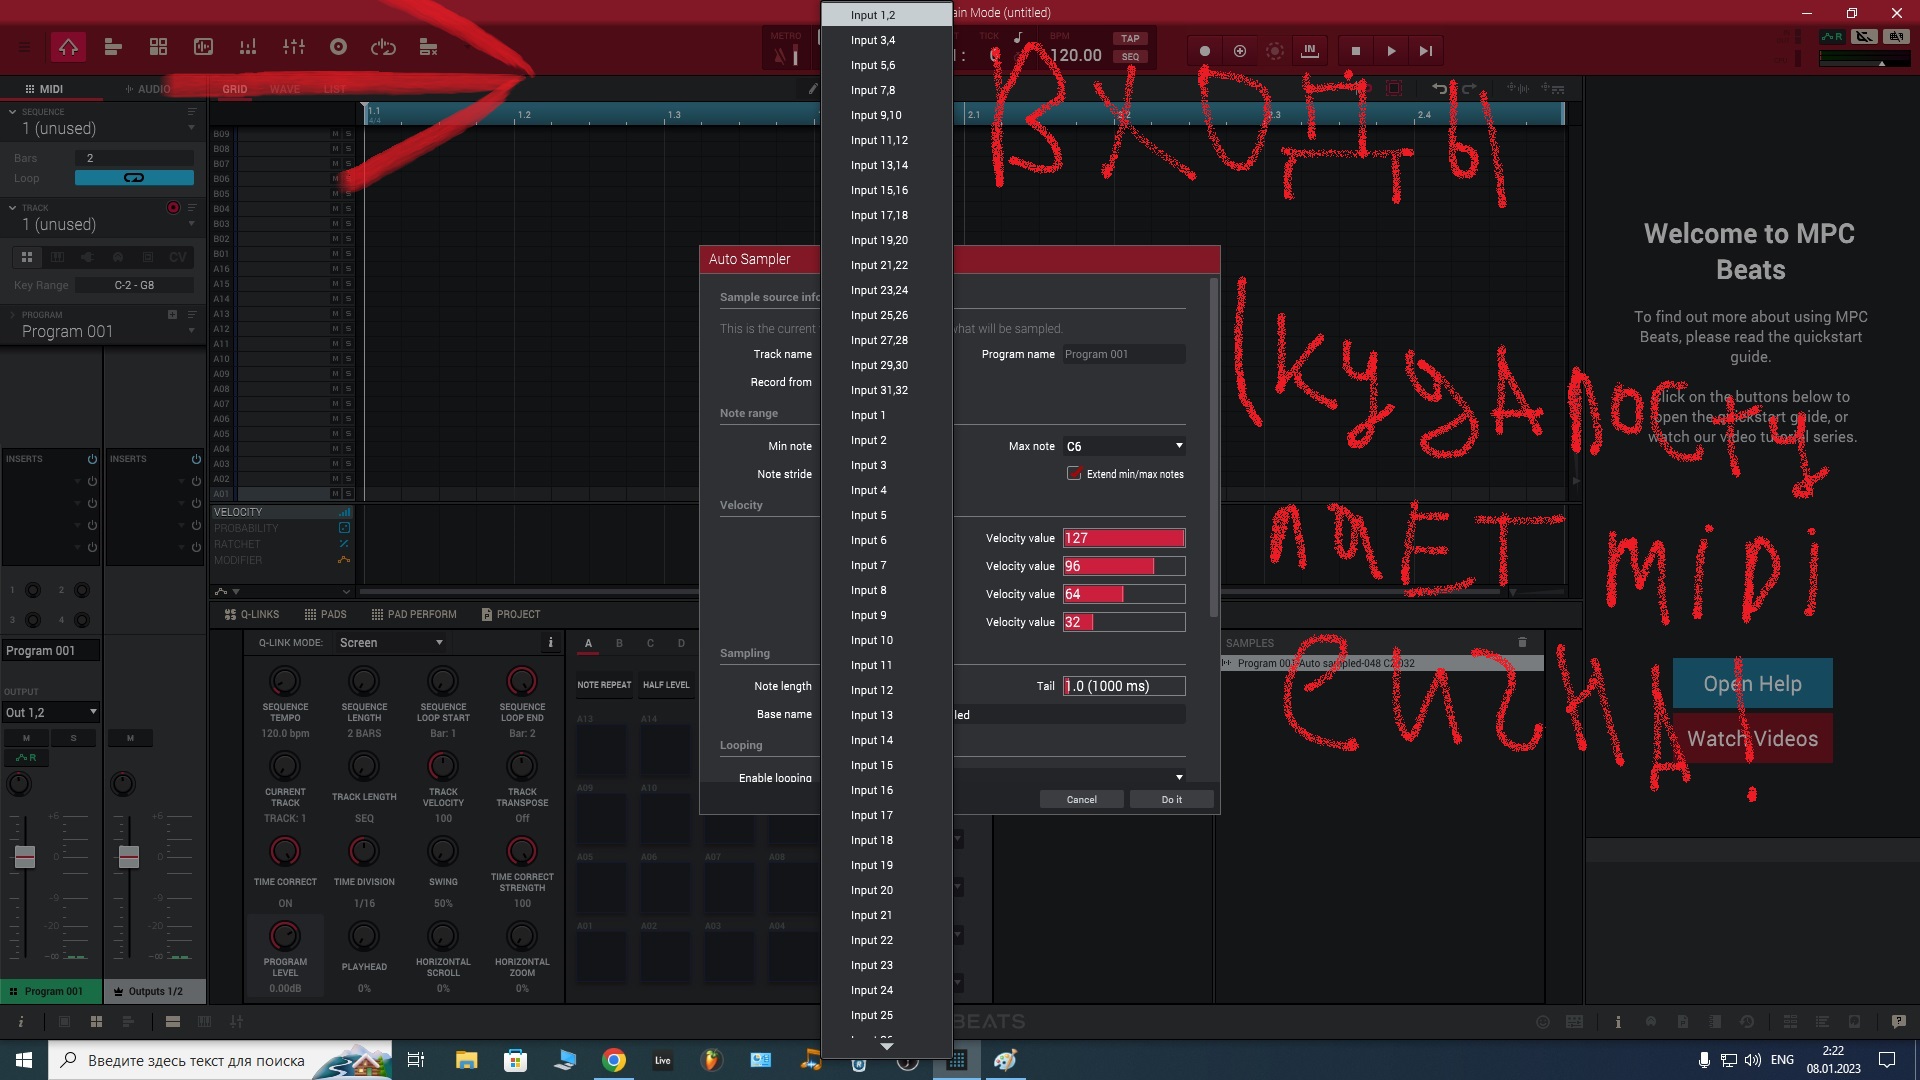
Task: Click the Stop transport button
Action: 1355,51
